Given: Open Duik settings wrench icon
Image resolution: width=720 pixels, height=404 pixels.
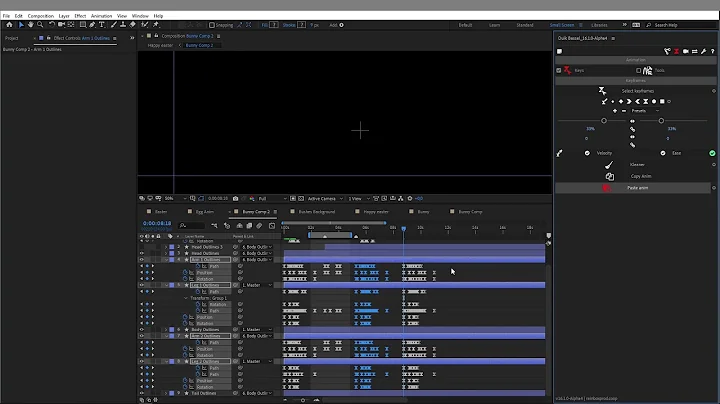Looking at the screenshot, I should pos(703,51).
